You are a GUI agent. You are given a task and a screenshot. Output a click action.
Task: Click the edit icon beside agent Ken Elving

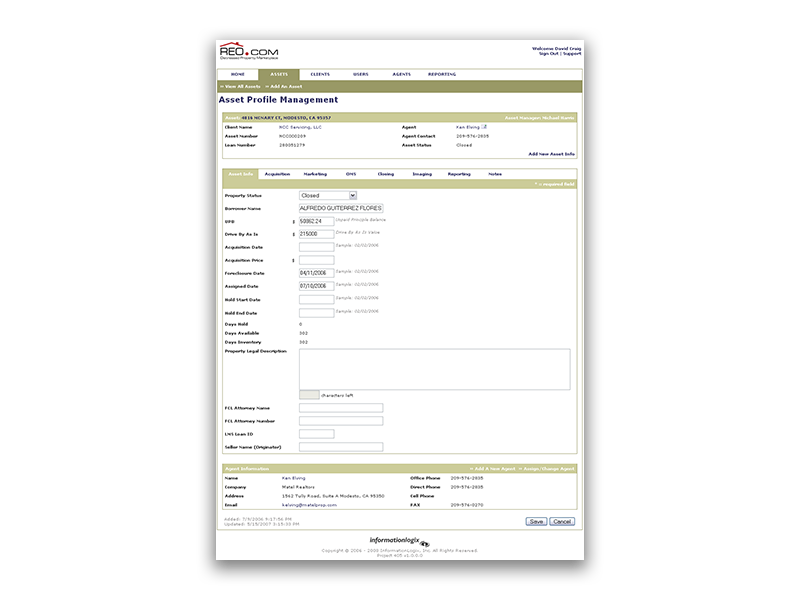(x=485, y=127)
